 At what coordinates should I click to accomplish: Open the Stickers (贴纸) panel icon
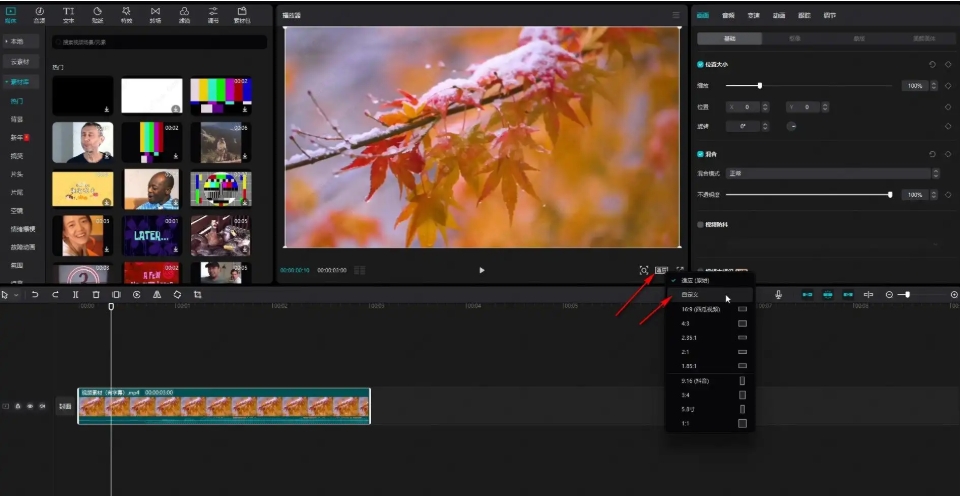(x=97, y=14)
